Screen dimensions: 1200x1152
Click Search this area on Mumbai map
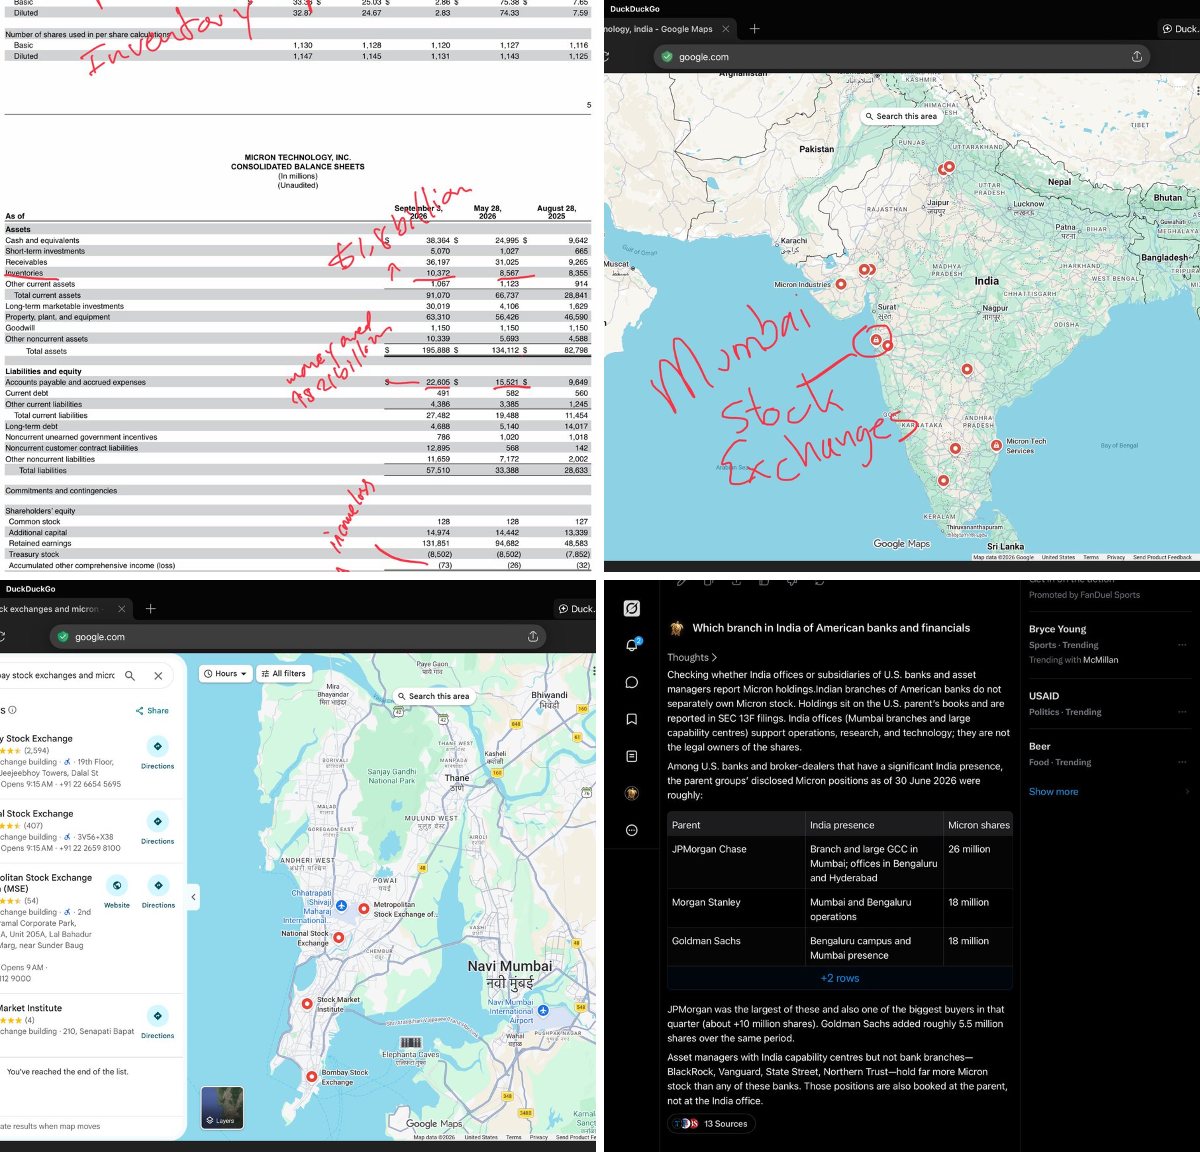coord(433,696)
